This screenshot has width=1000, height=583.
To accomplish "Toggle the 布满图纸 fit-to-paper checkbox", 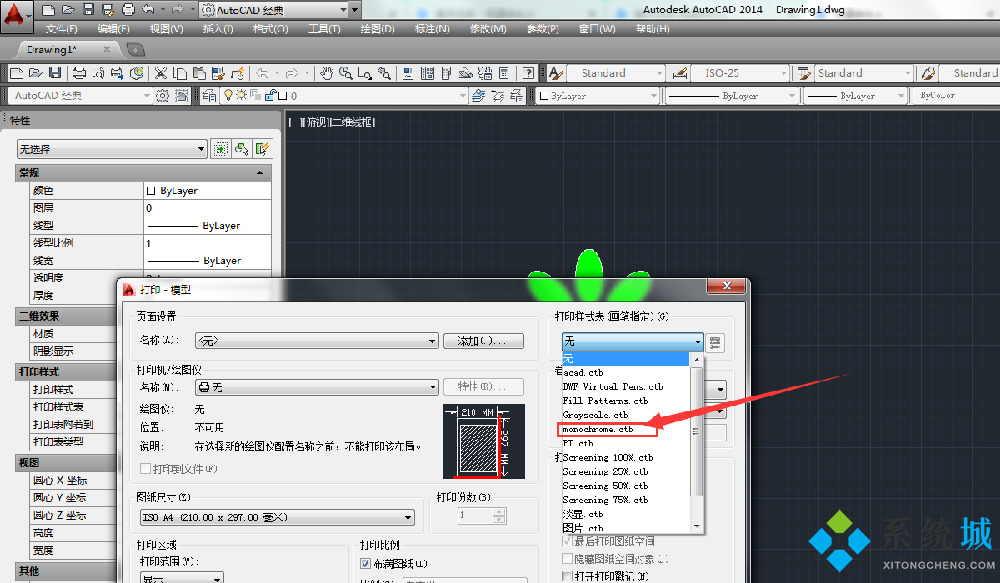I will (x=365, y=564).
